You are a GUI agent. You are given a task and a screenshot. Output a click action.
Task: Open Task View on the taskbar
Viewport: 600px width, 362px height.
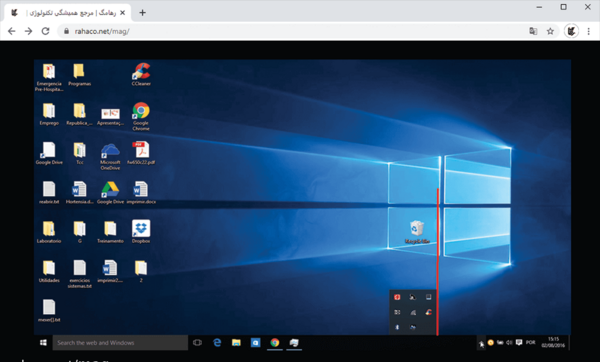197,342
